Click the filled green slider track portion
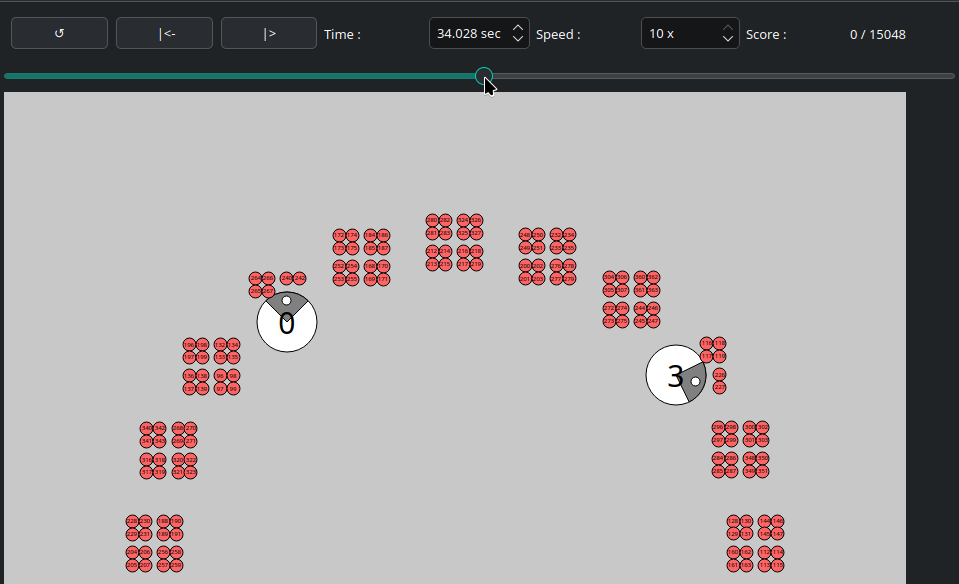959x584 pixels. [240, 76]
